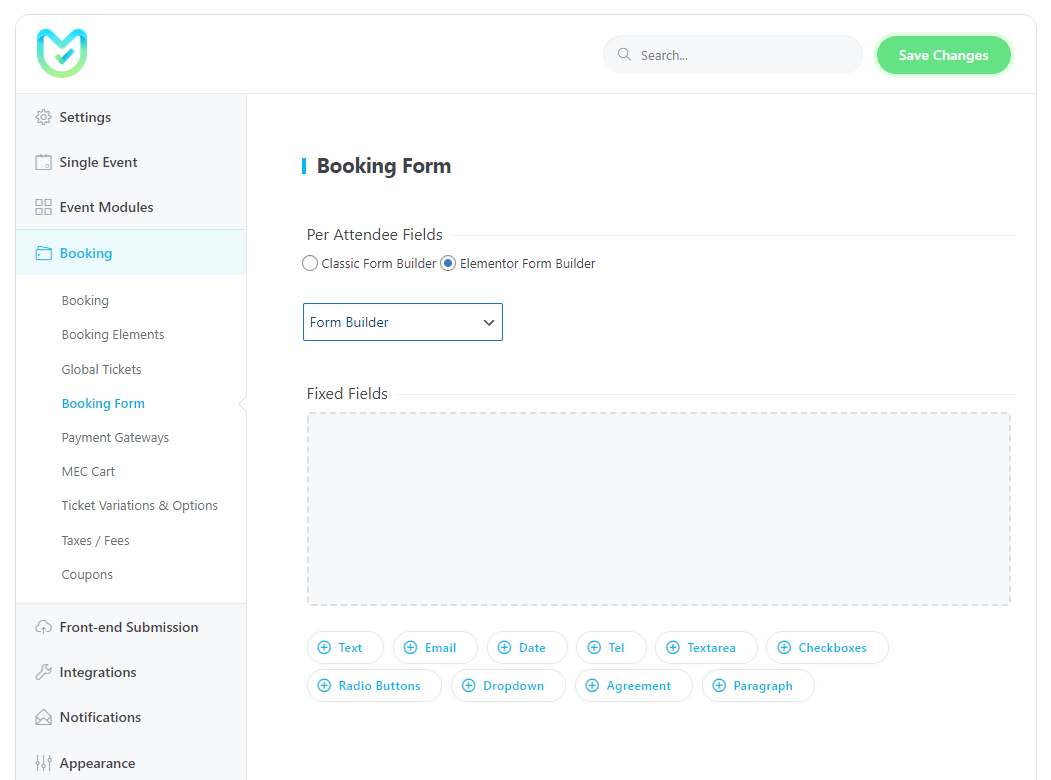The height and width of the screenshot is (780, 1051).
Task: Open the Payment Gateways submenu item
Action: [x=115, y=437]
